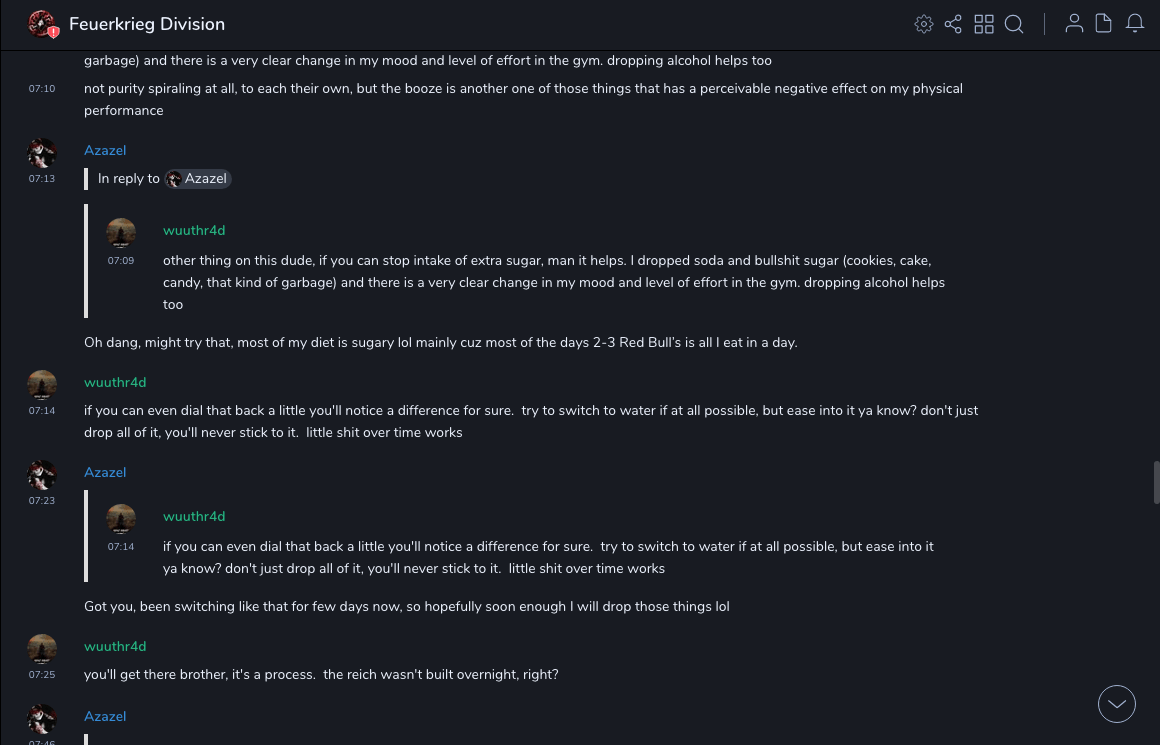Click the Azazel pill after "In reply to"
Screen dimensions: 1160x745
tap(198, 179)
